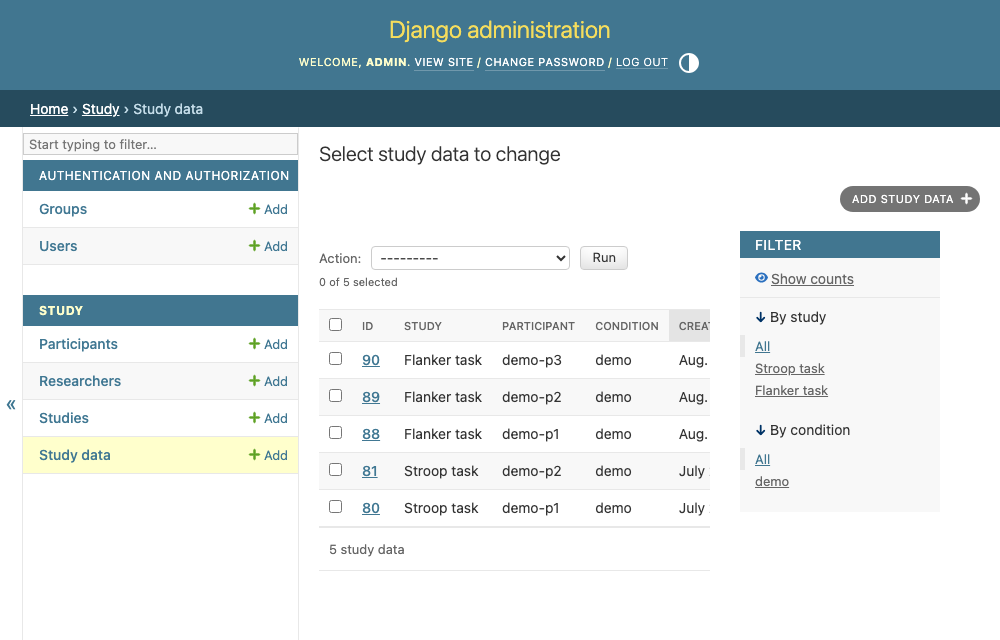Open study data record ID 88
The height and width of the screenshot is (640, 1000).
(x=371, y=434)
